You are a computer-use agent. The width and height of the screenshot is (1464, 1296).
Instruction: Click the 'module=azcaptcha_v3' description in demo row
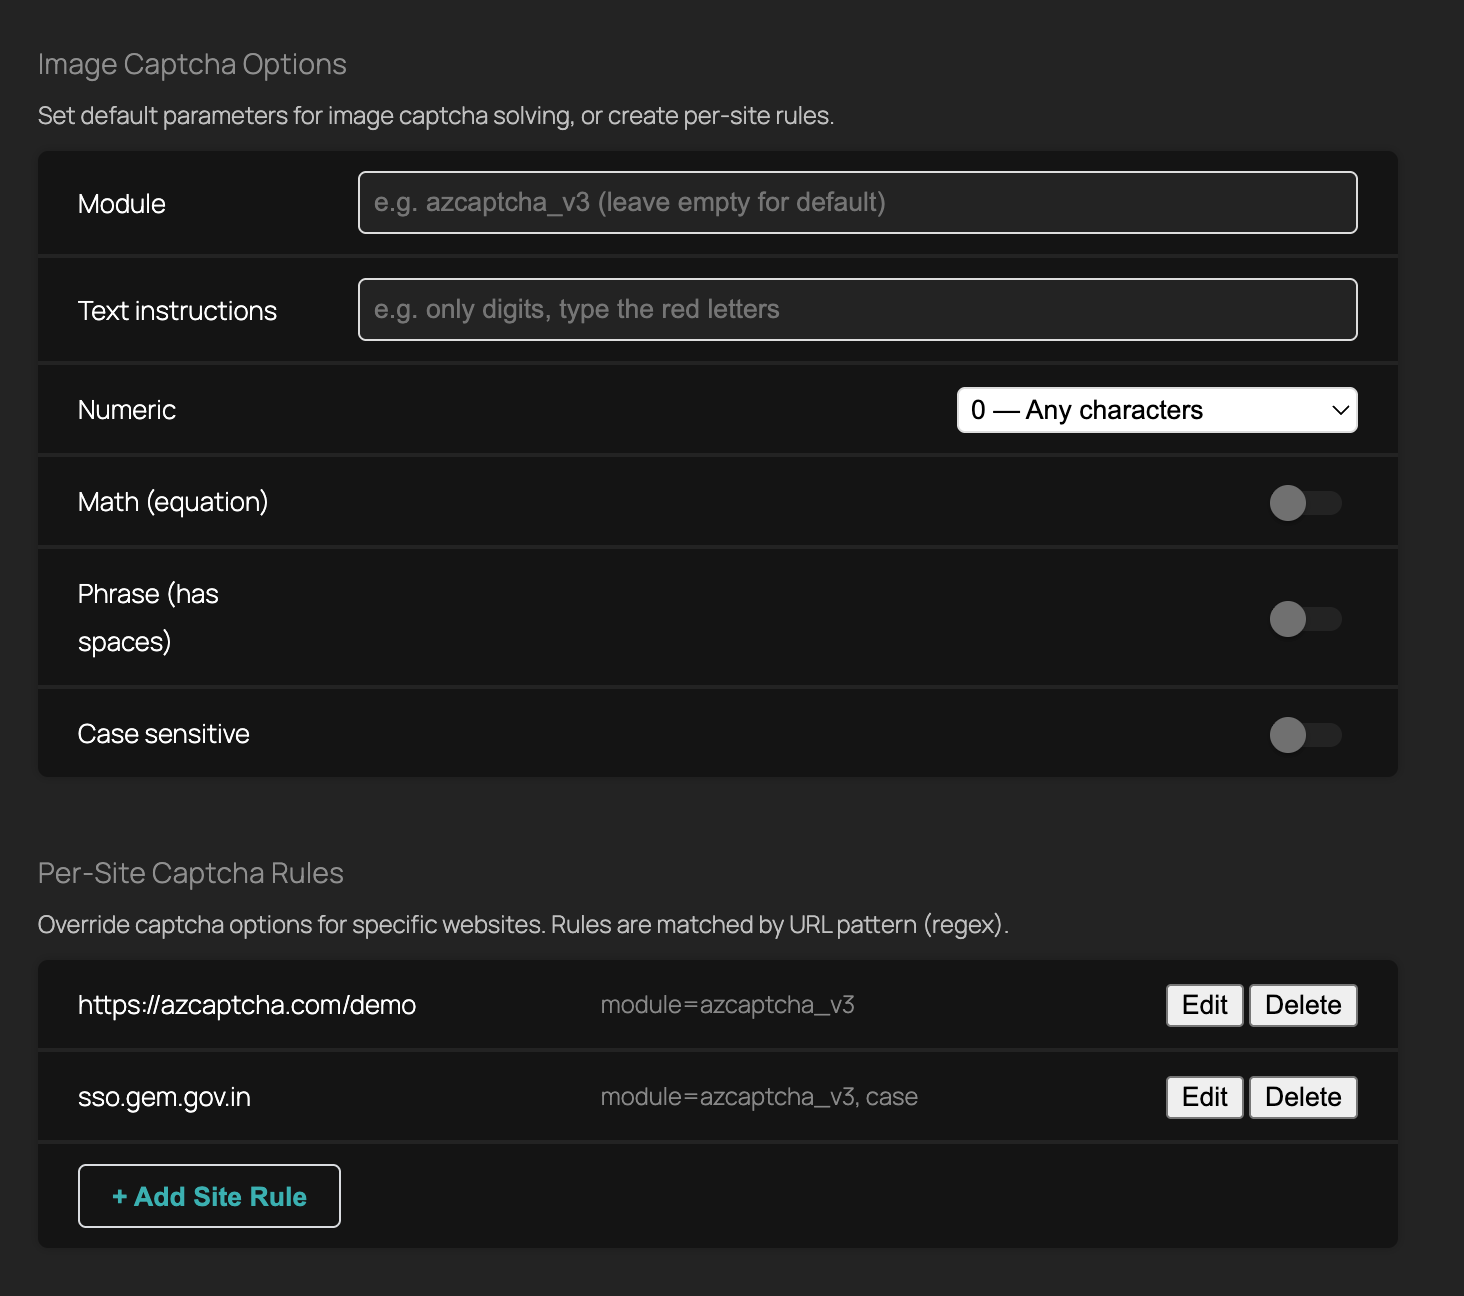click(x=727, y=1005)
